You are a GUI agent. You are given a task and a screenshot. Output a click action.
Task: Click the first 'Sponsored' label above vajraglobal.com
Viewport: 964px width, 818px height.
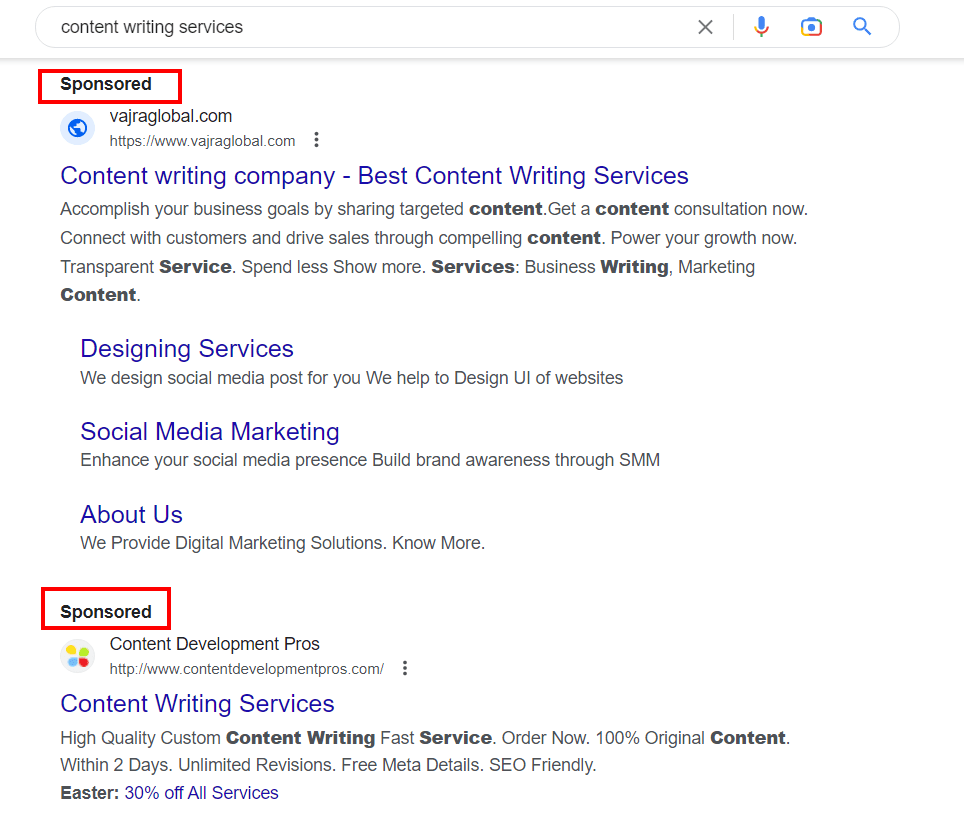106,84
